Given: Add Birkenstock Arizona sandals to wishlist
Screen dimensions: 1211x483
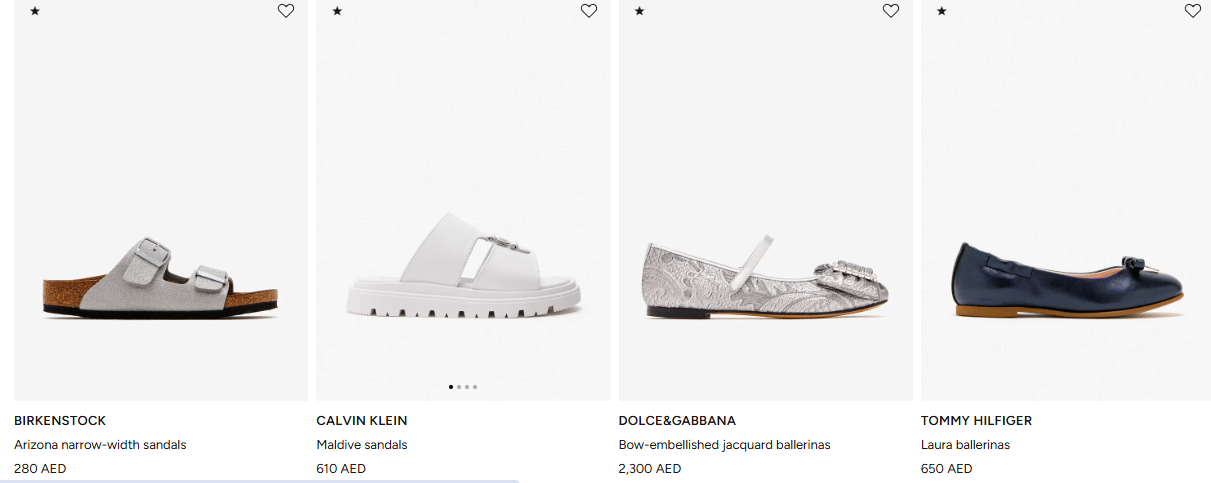Looking at the screenshot, I should (x=286, y=11).
